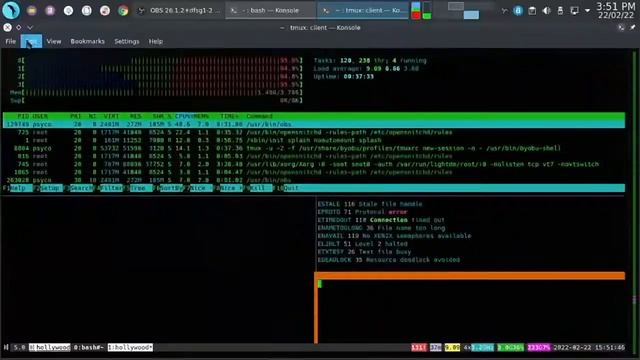Screen dimensions: 640x360
Task: Select the /sbin/init splash process row
Action: click(x=313, y=140)
